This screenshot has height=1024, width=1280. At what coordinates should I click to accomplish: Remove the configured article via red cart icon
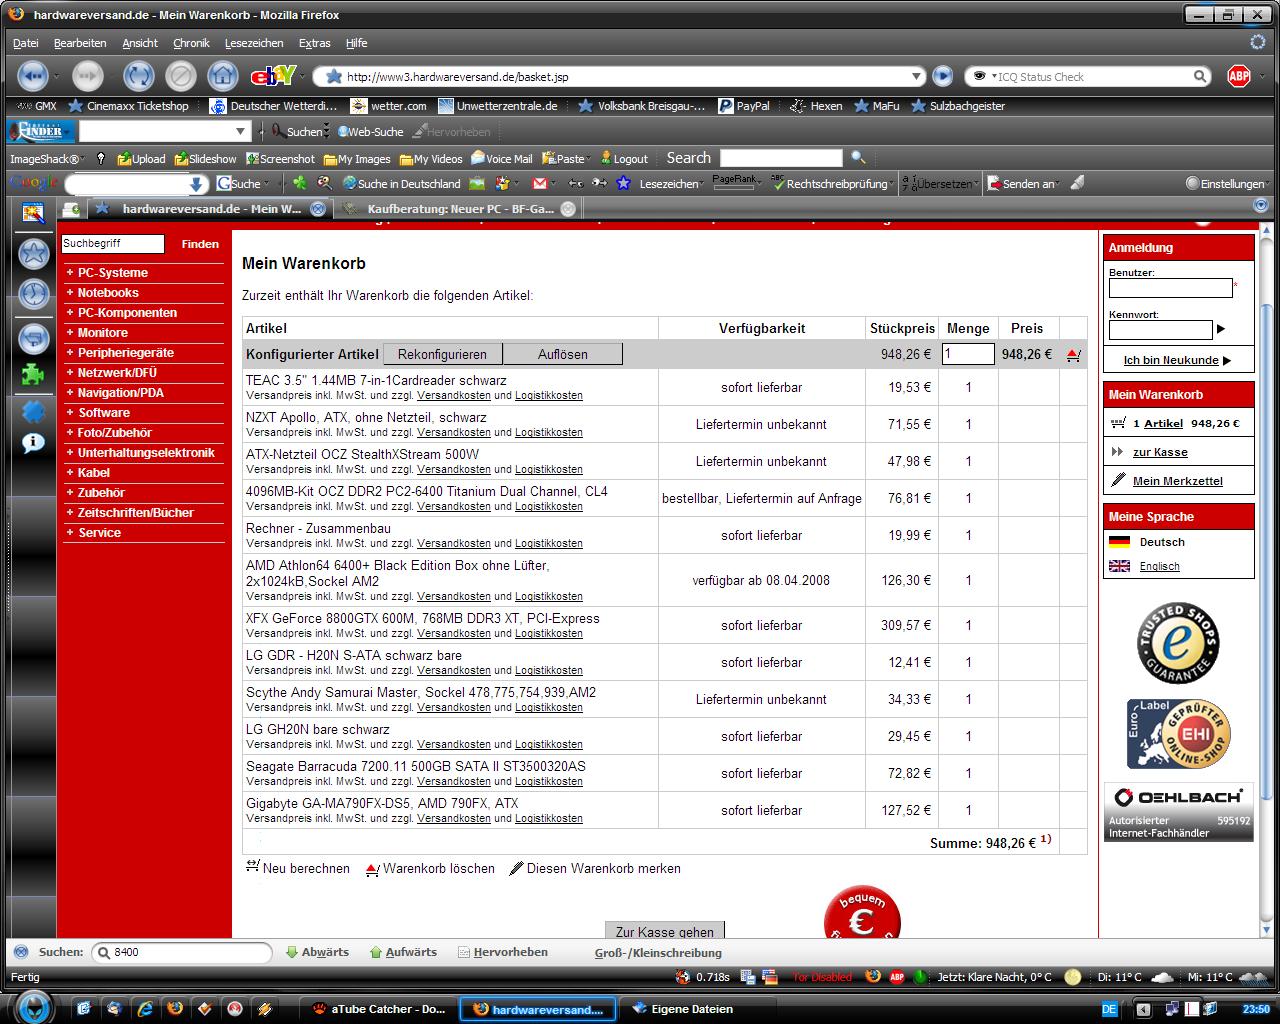click(x=1073, y=355)
